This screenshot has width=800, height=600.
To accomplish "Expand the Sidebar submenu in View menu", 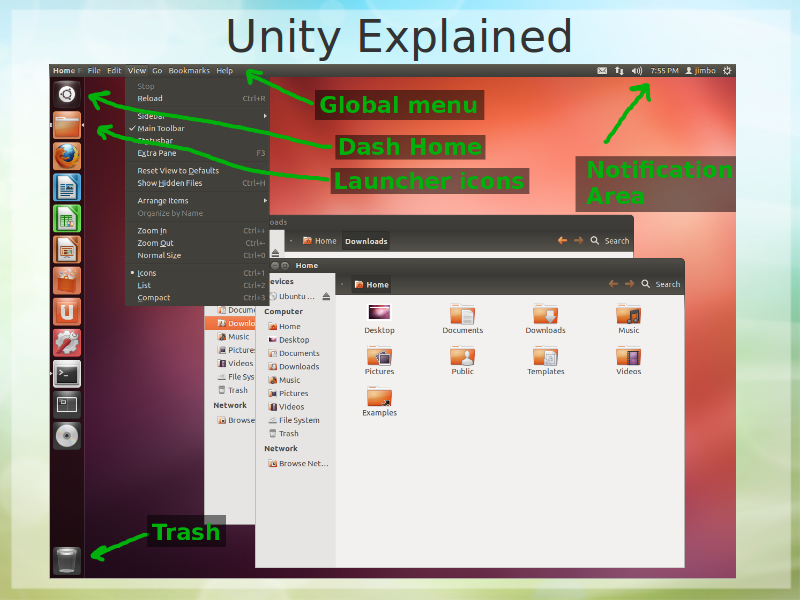I will (197, 116).
